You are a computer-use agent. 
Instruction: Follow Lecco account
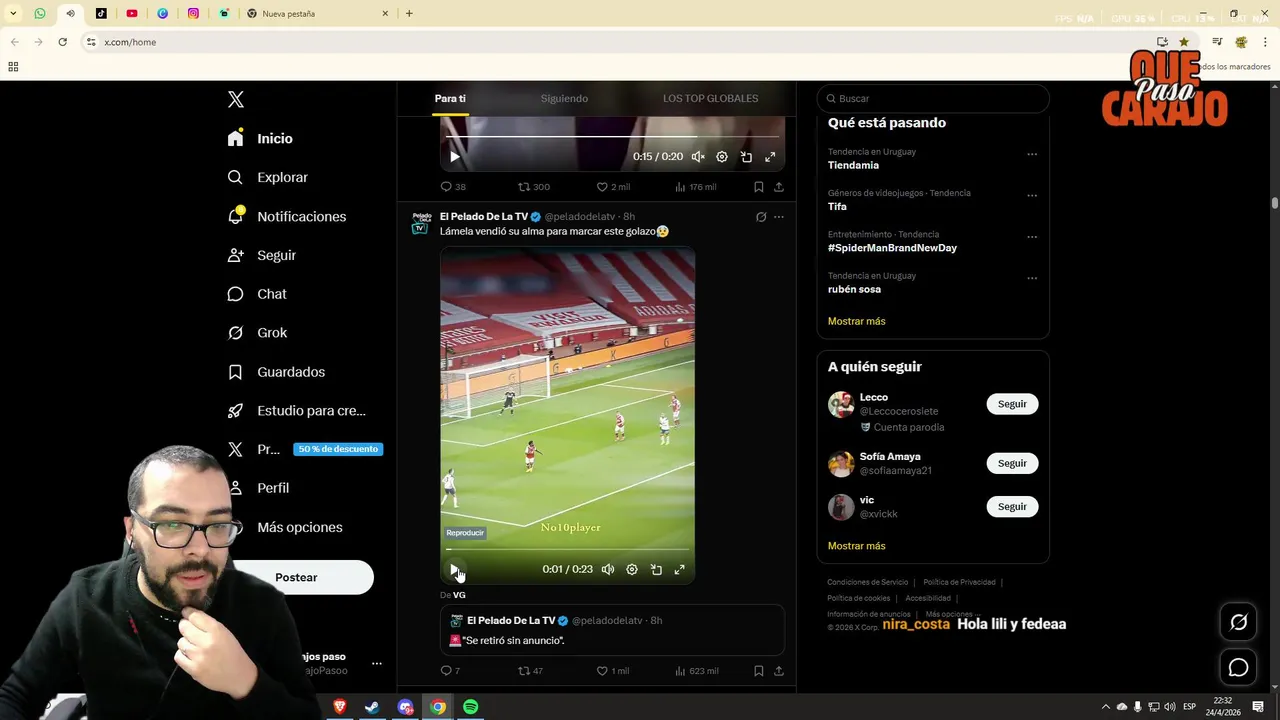1012,404
